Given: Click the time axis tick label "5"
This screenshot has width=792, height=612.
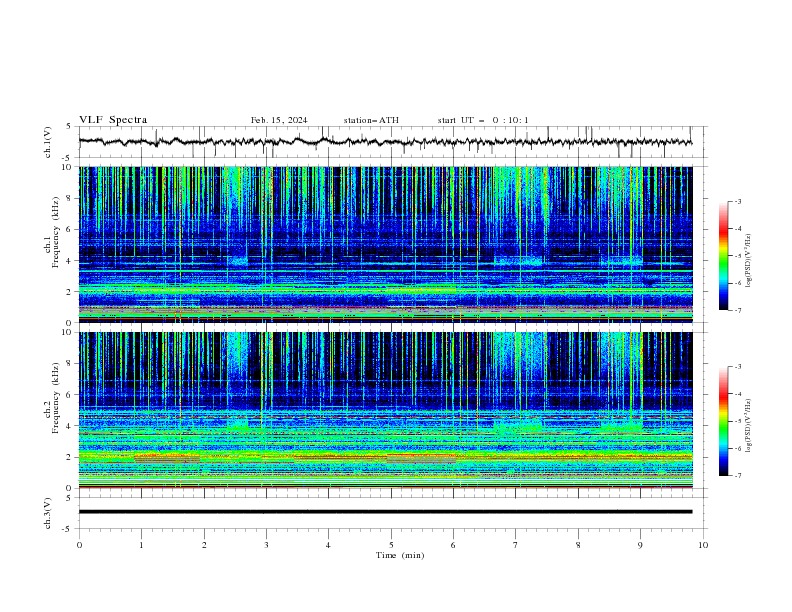Looking at the screenshot, I should [x=391, y=545].
